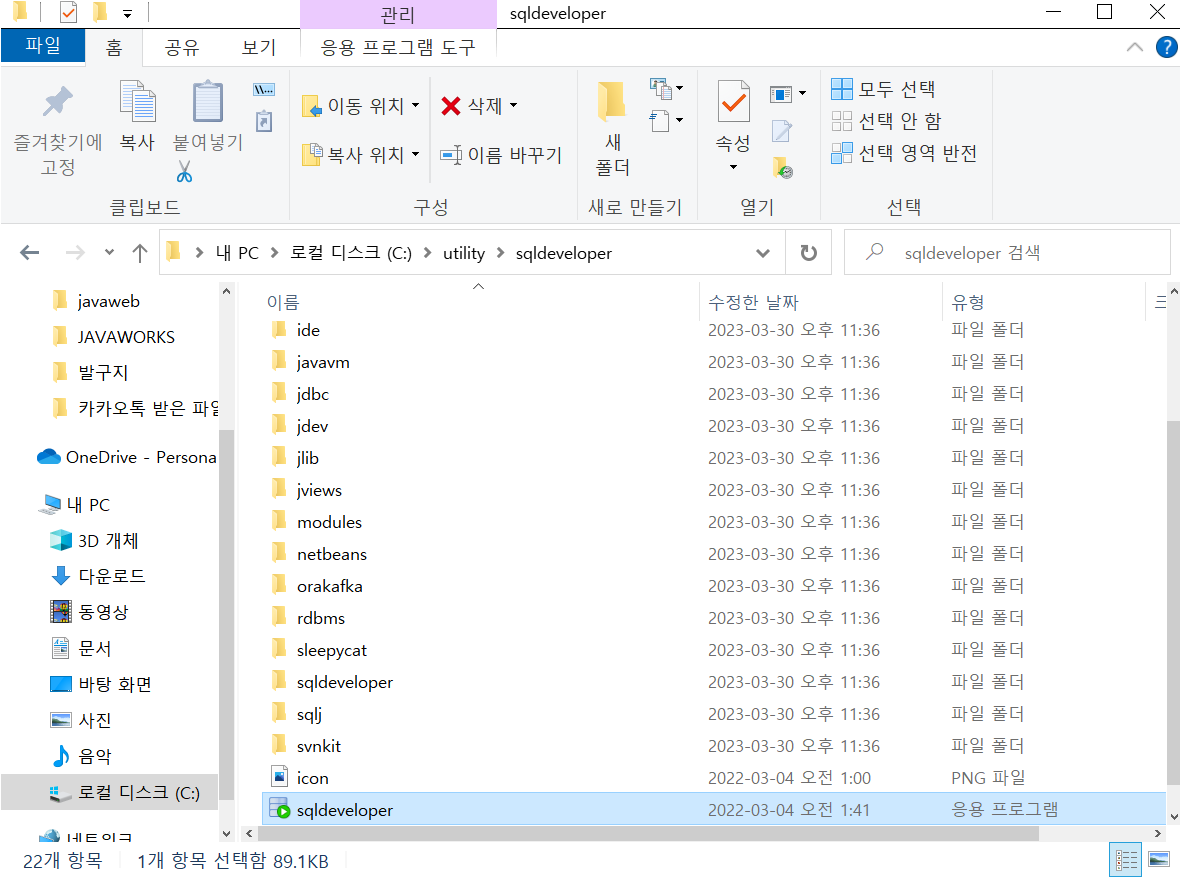Viewport: 1180px width, 878px height.
Task: Sort by Date modified (수정한 날짜) column
Action: click(x=753, y=302)
